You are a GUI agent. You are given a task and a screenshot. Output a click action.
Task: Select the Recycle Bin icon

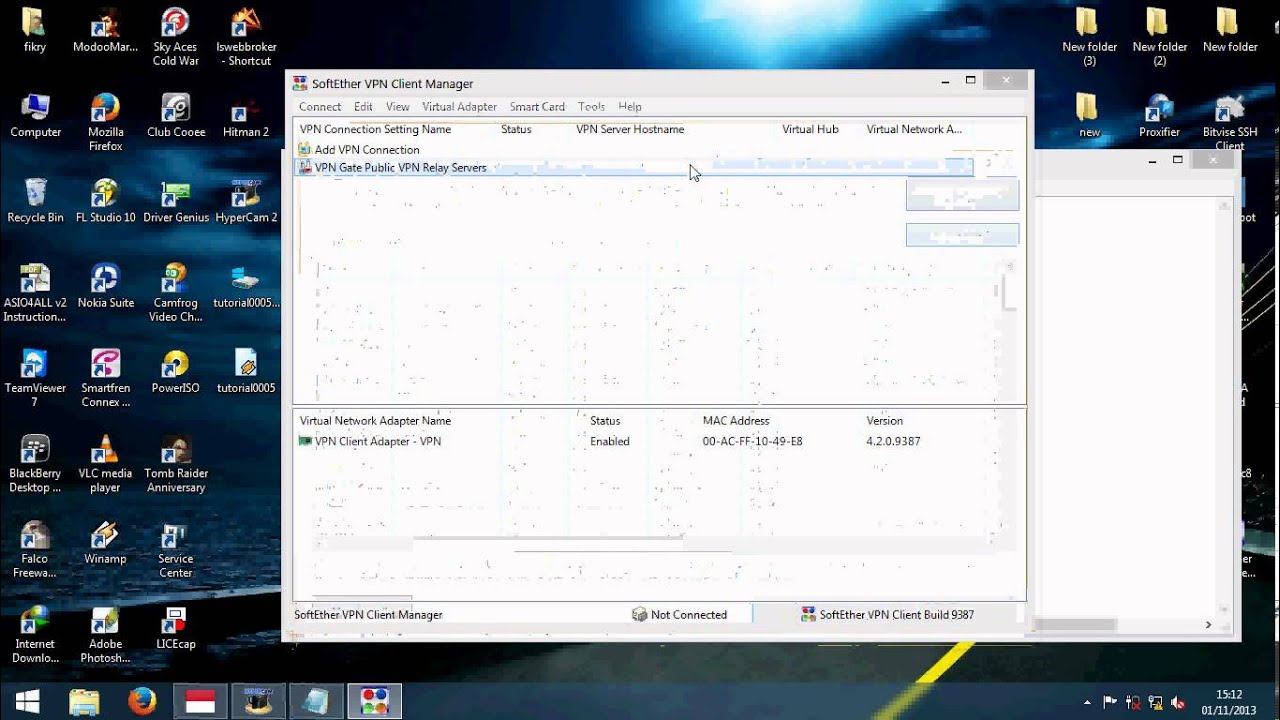click(35, 201)
